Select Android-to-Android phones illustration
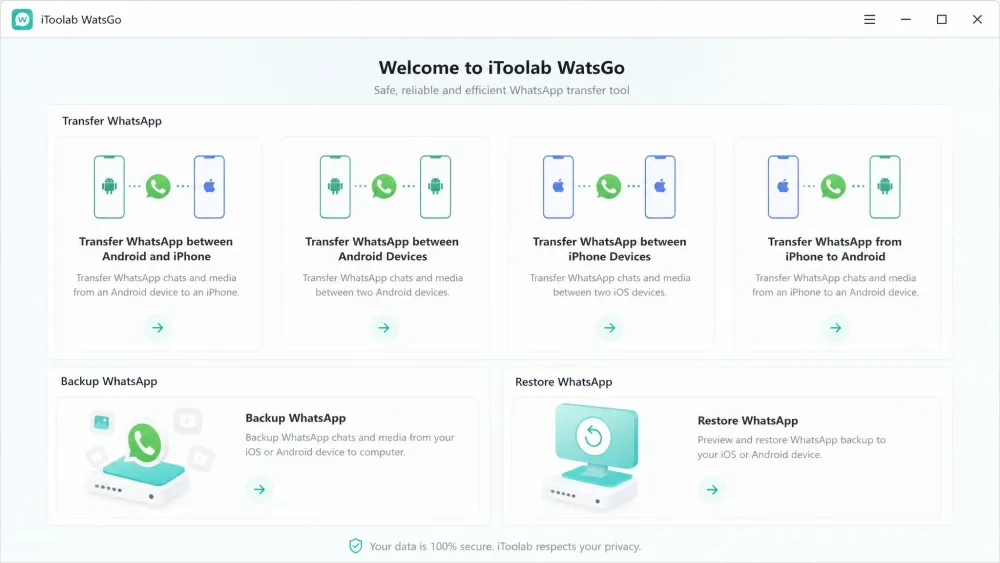1000x563 pixels. 385,187
